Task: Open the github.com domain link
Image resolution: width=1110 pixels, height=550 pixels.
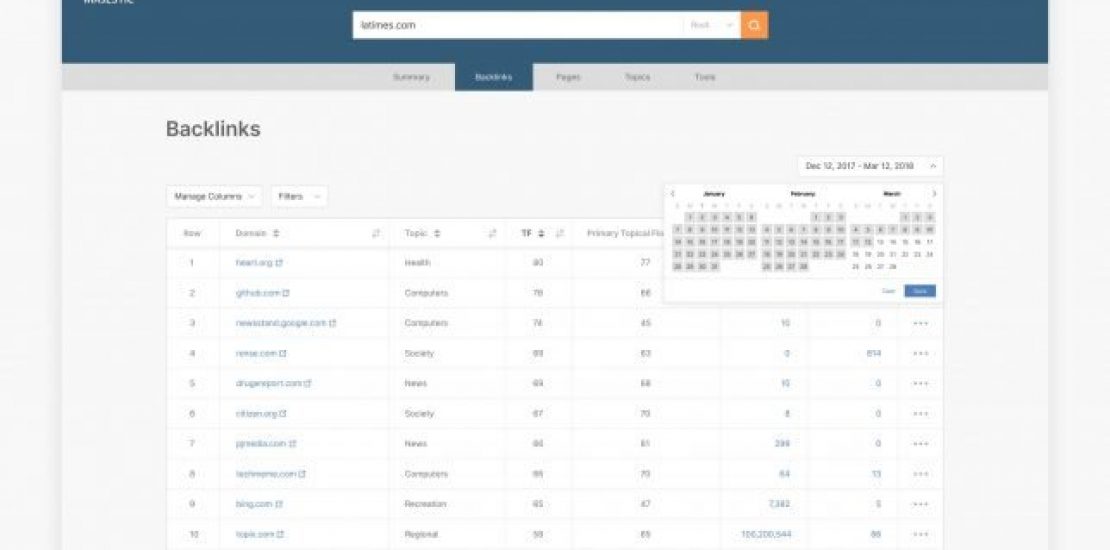Action: tap(257, 293)
